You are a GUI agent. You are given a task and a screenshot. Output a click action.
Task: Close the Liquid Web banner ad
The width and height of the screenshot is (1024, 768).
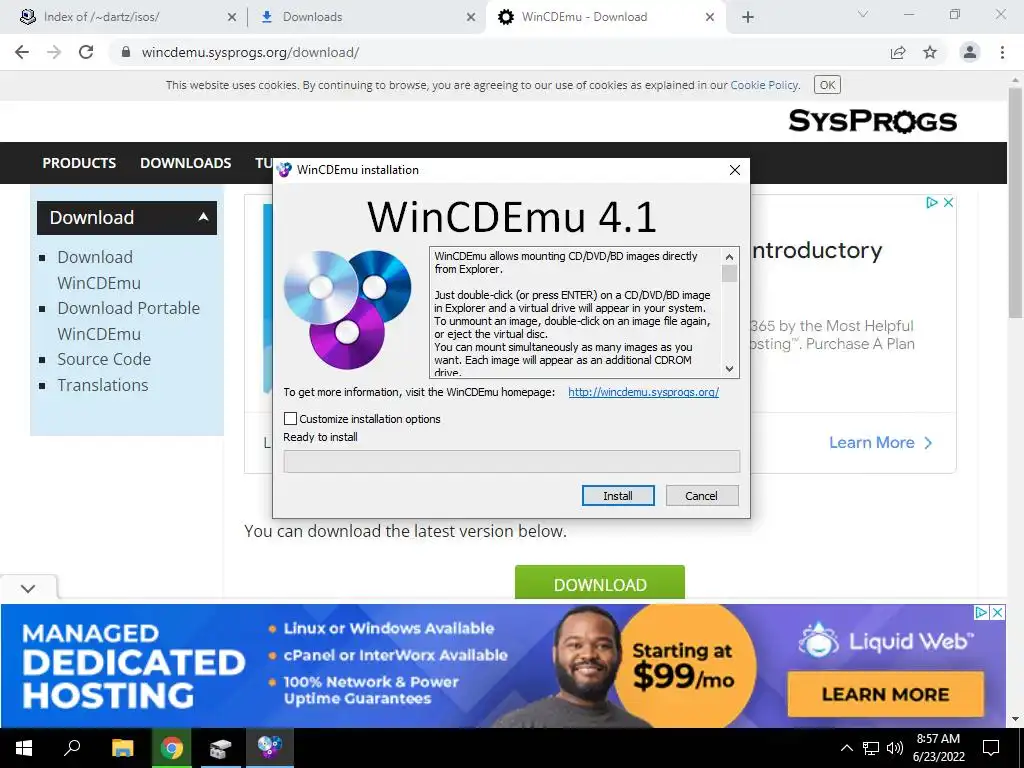coord(997,613)
